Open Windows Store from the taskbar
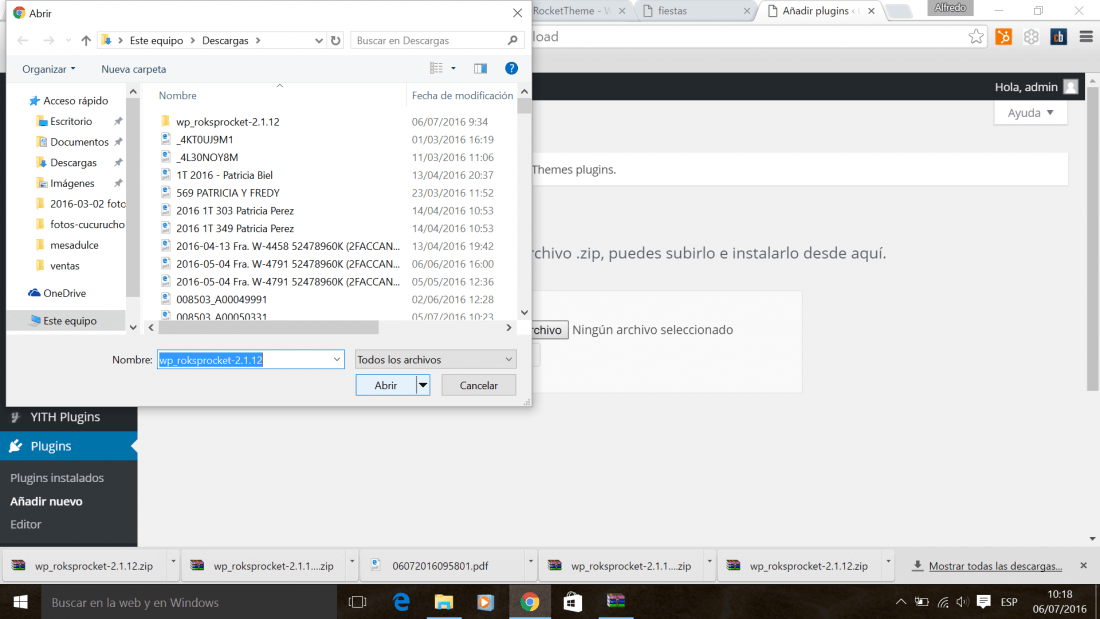Image resolution: width=1100 pixels, height=619 pixels. tap(572, 602)
